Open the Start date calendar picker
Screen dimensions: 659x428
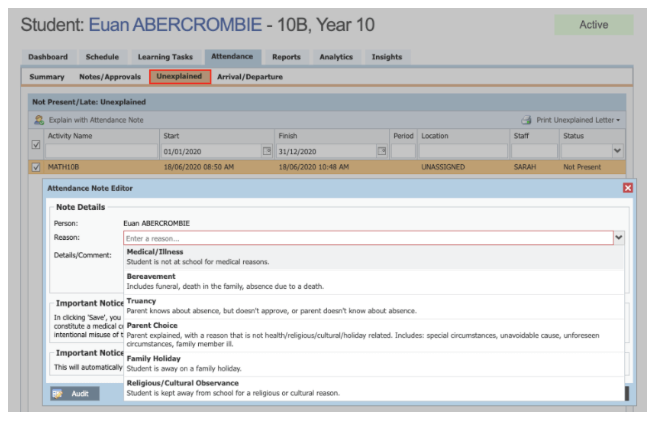[x=267, y=151]
